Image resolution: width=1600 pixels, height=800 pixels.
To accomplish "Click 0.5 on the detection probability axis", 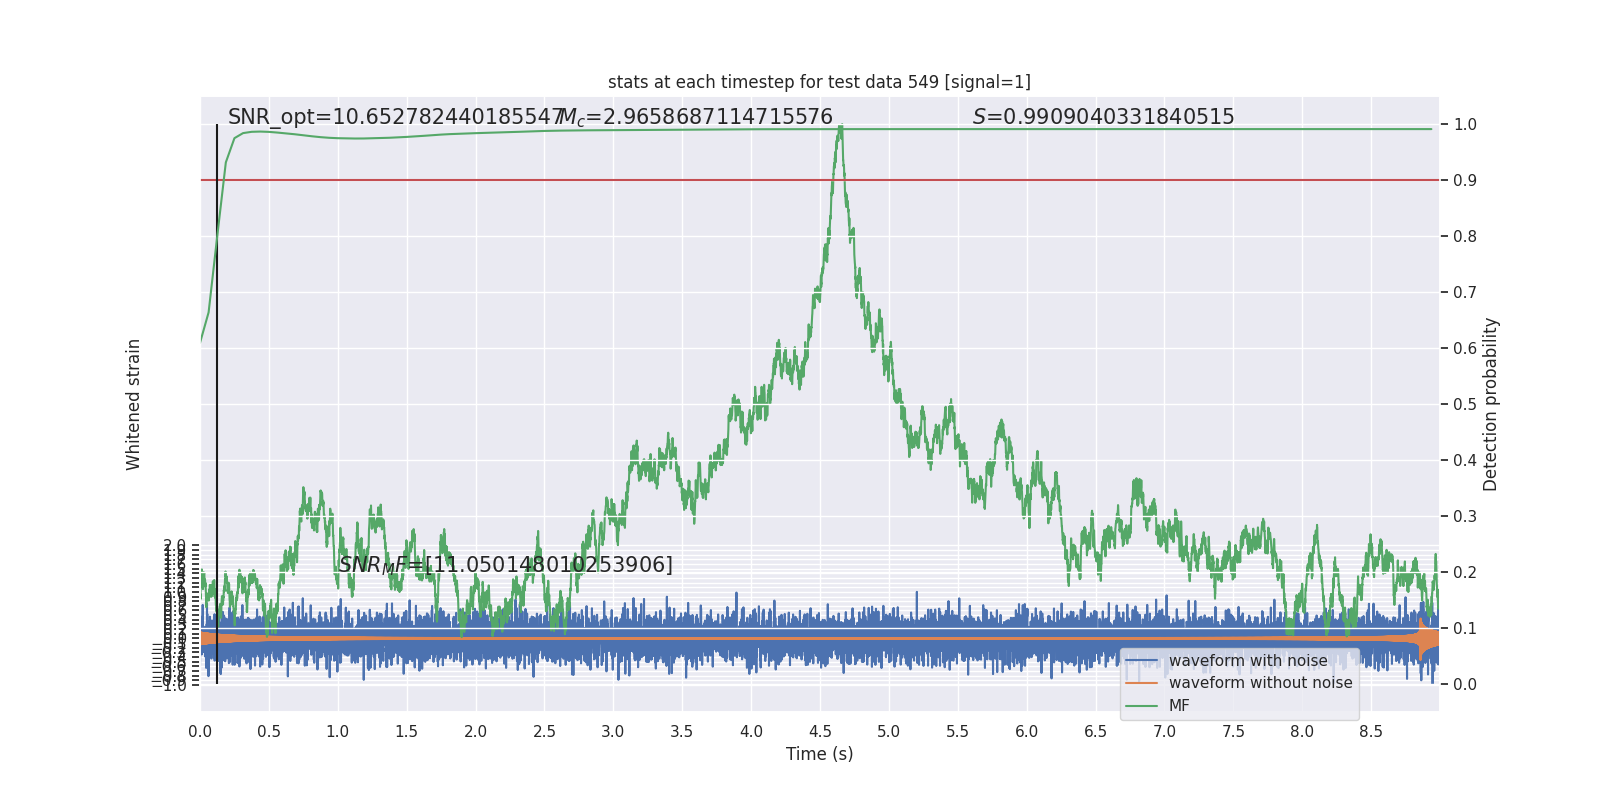I will [x=1465, y=405].
